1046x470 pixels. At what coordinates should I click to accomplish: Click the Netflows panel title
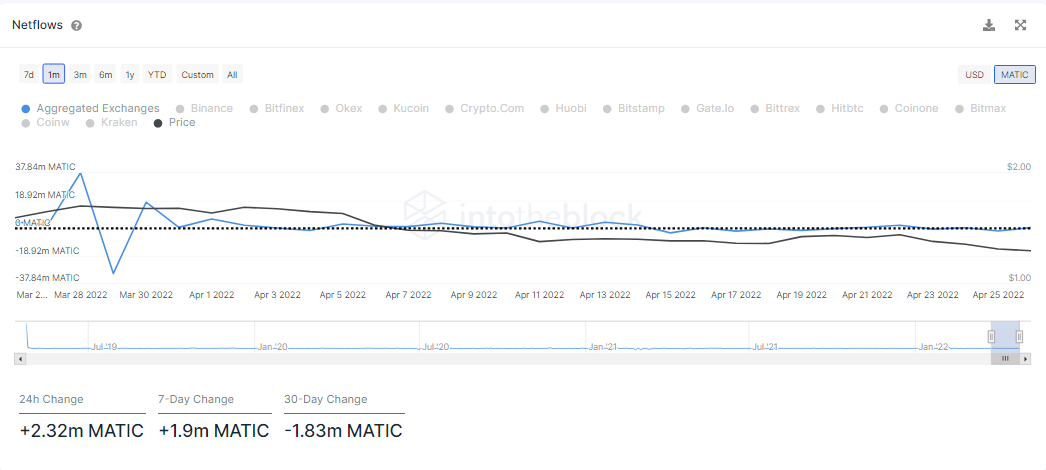37,25
